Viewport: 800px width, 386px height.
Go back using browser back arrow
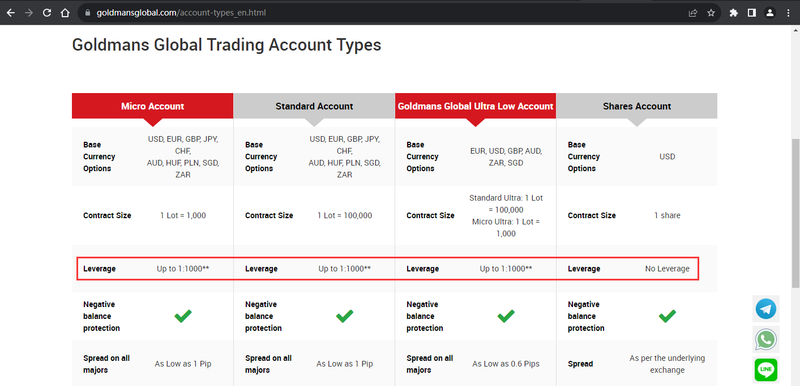click(x=10, y=13)
